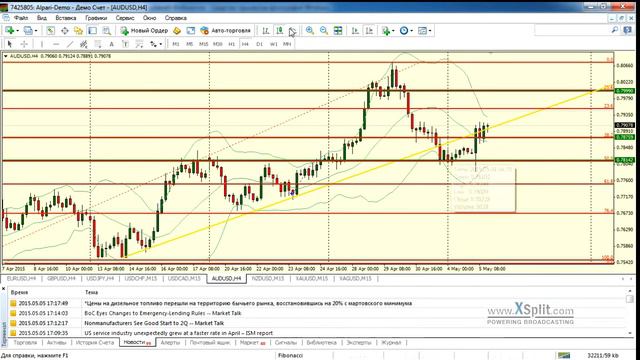This screenshot has width=640, height=360.
Task: Switch timeframe to D1
Action: [259, 44]
